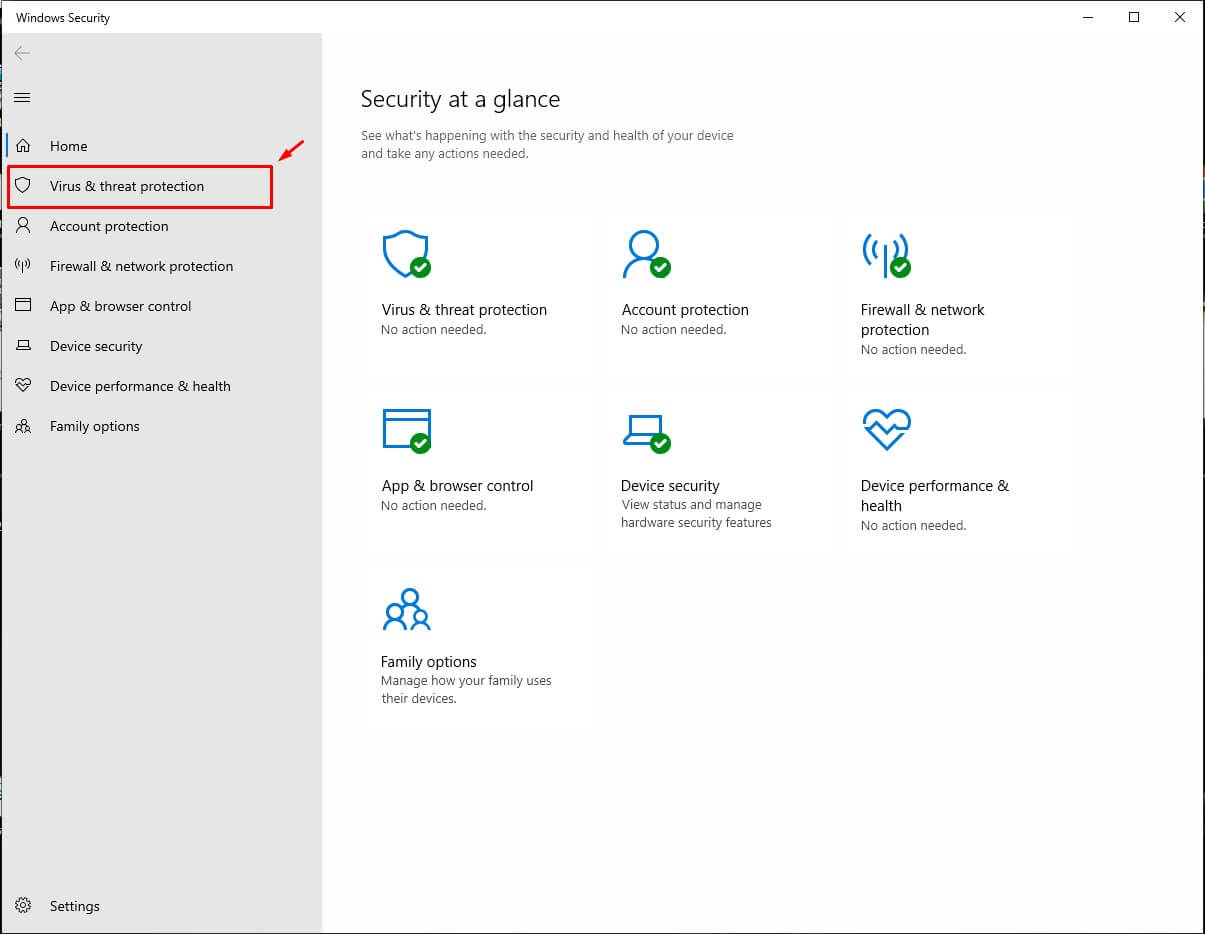Click the Device security laptop icon tile
Image resolution: width=1205 pixels, height=934 pixels.
[x=645, y=430]
